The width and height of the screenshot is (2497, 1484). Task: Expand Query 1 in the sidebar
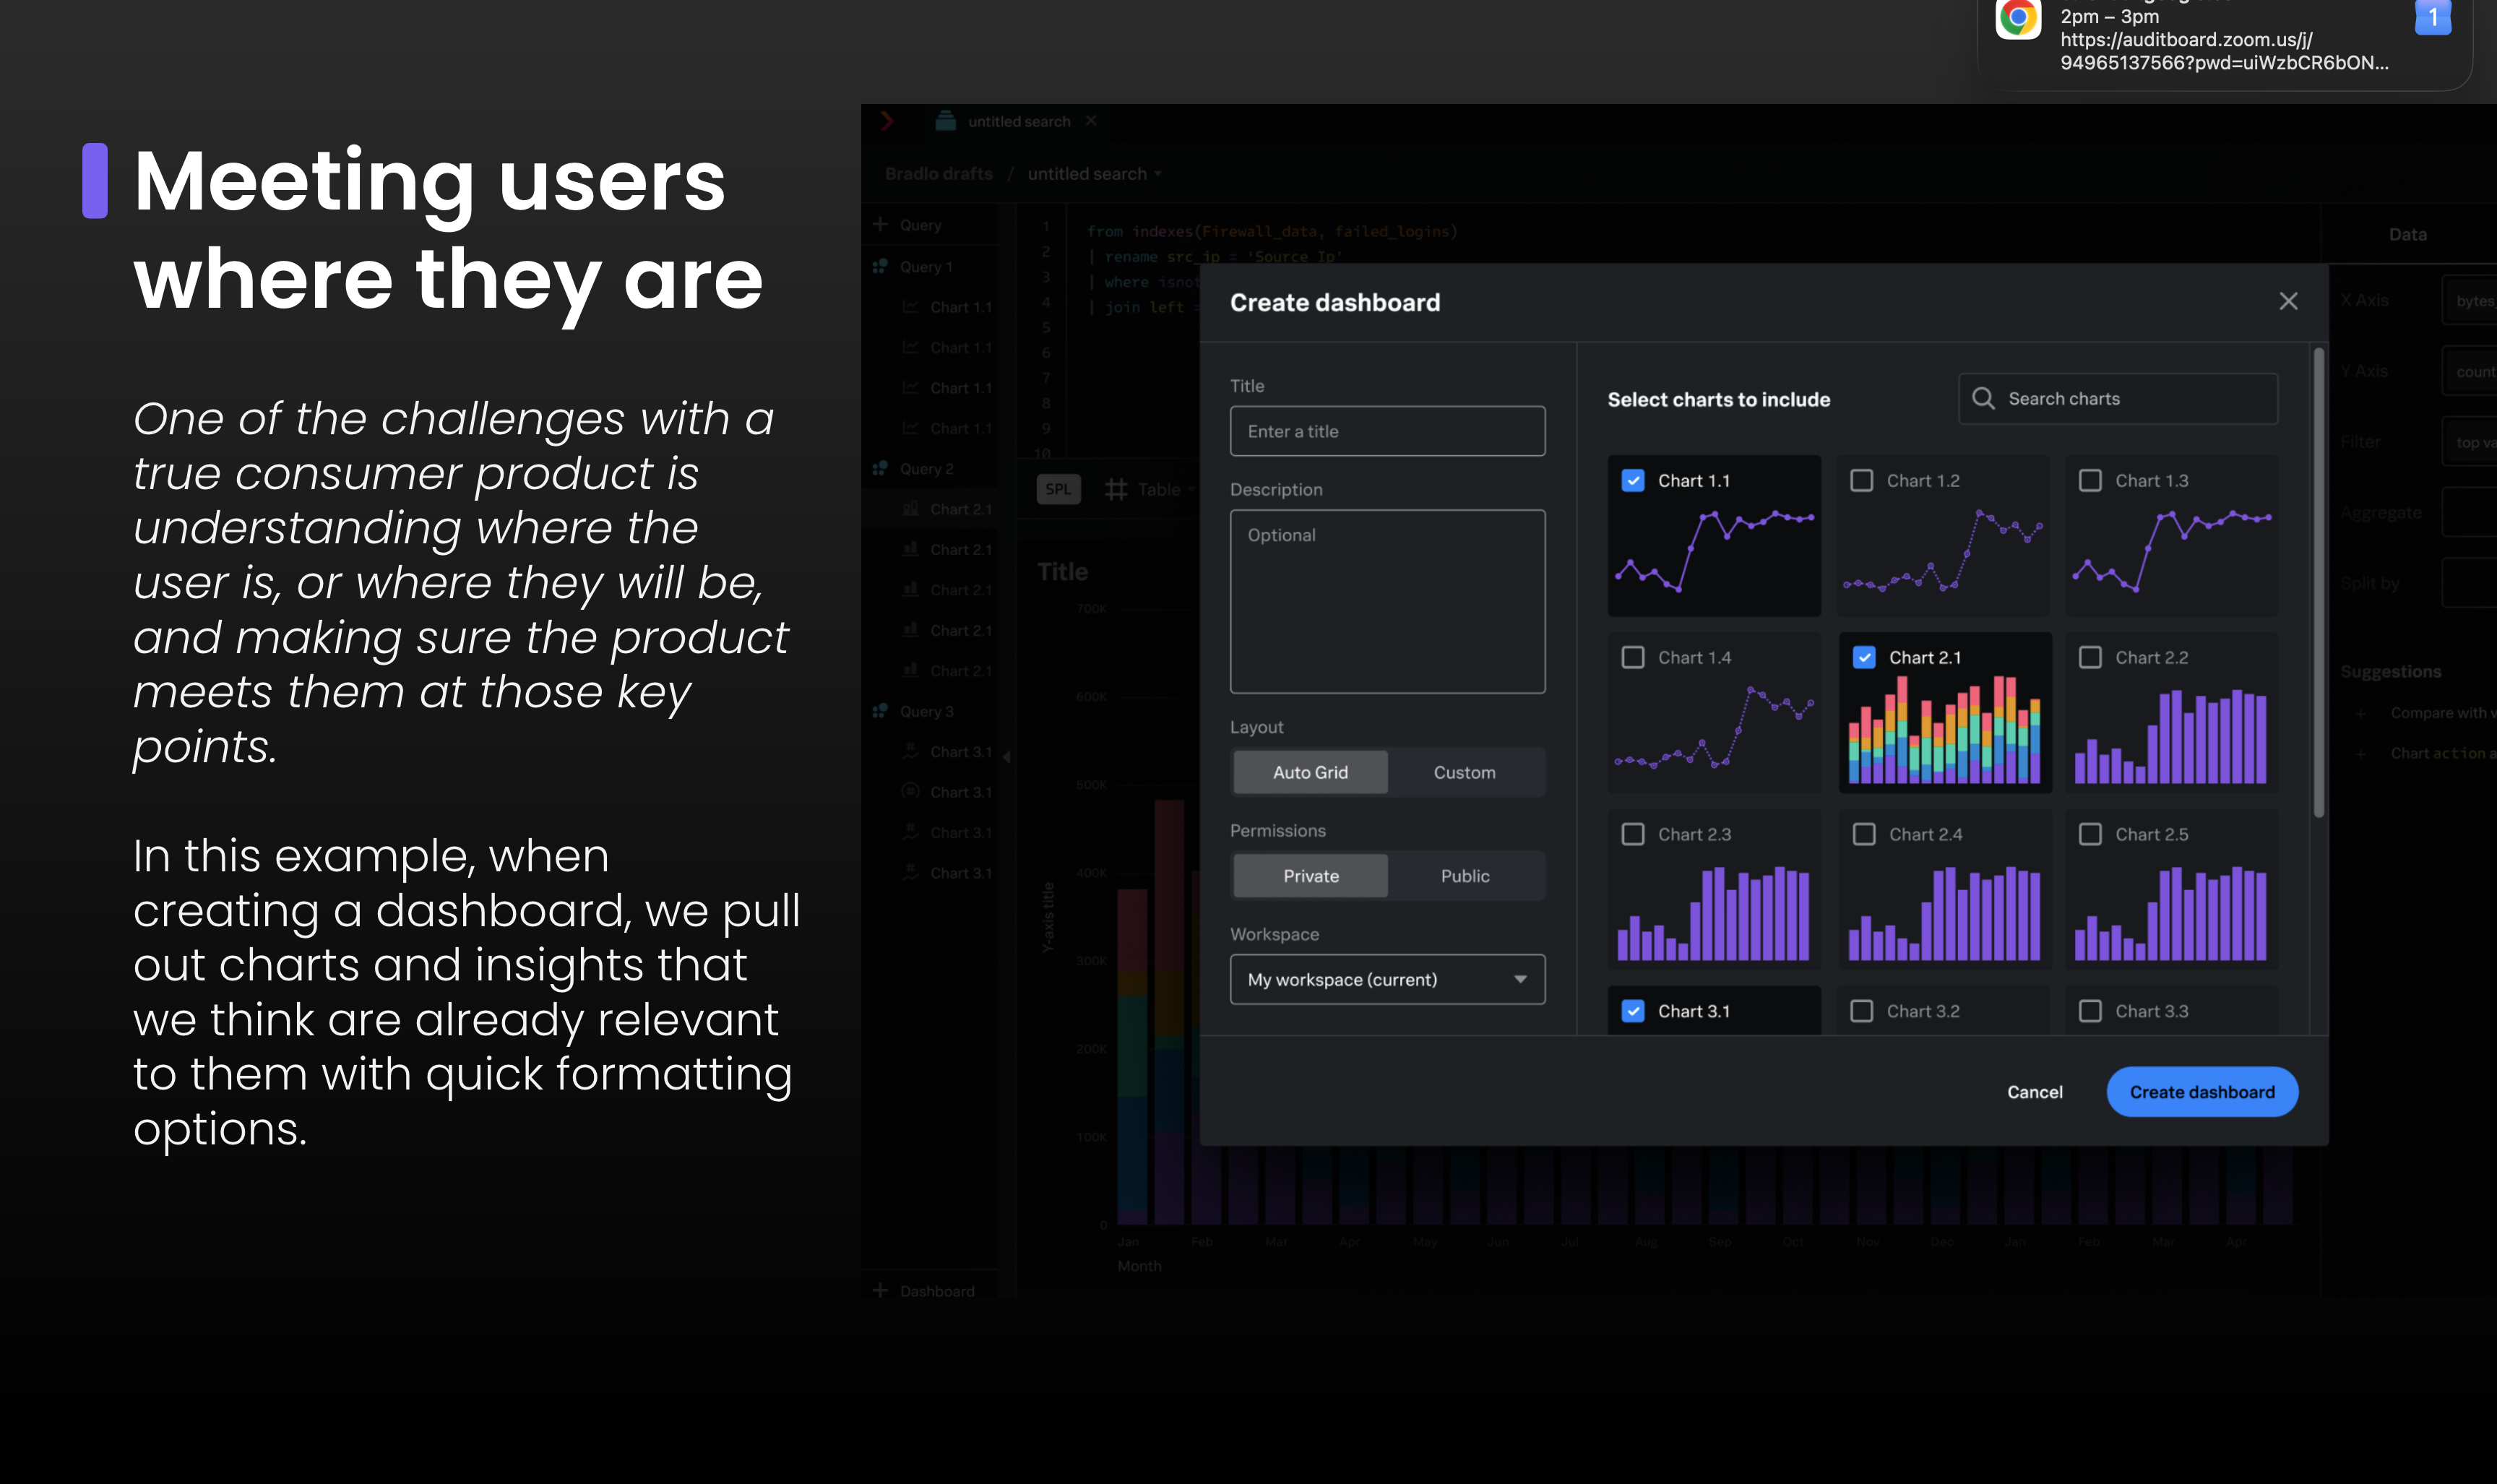click(x=926, y=266)
